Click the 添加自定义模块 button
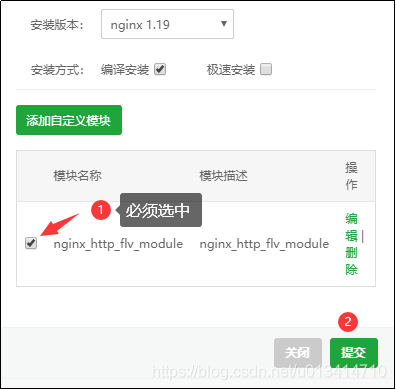Image resolution: width=396 pixels, height=390 pixels. coord(69,120)
